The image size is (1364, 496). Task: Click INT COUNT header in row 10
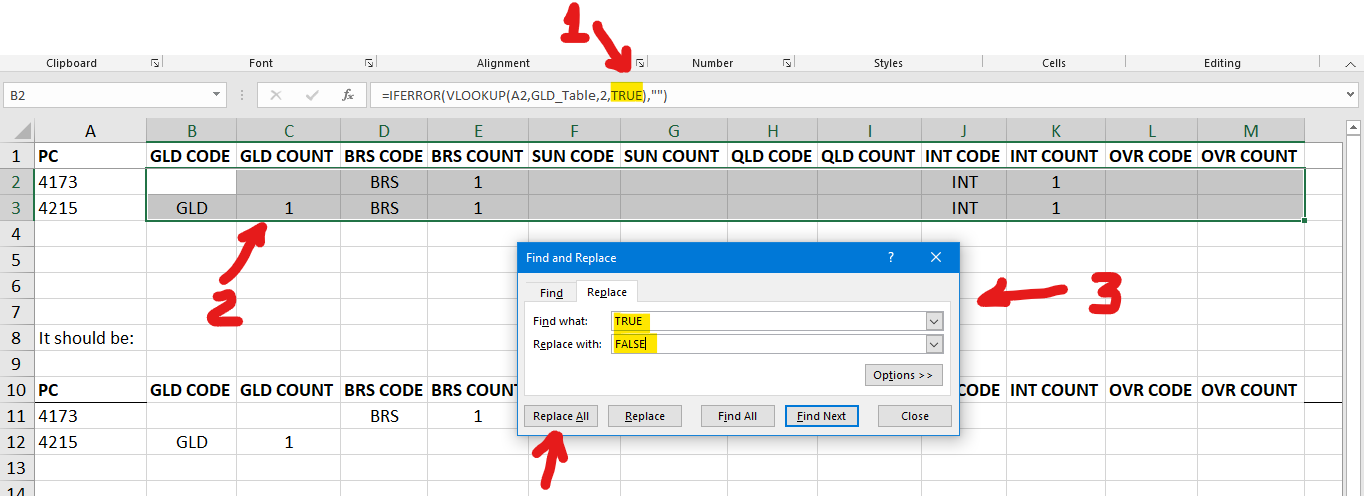pos(1055,390)
